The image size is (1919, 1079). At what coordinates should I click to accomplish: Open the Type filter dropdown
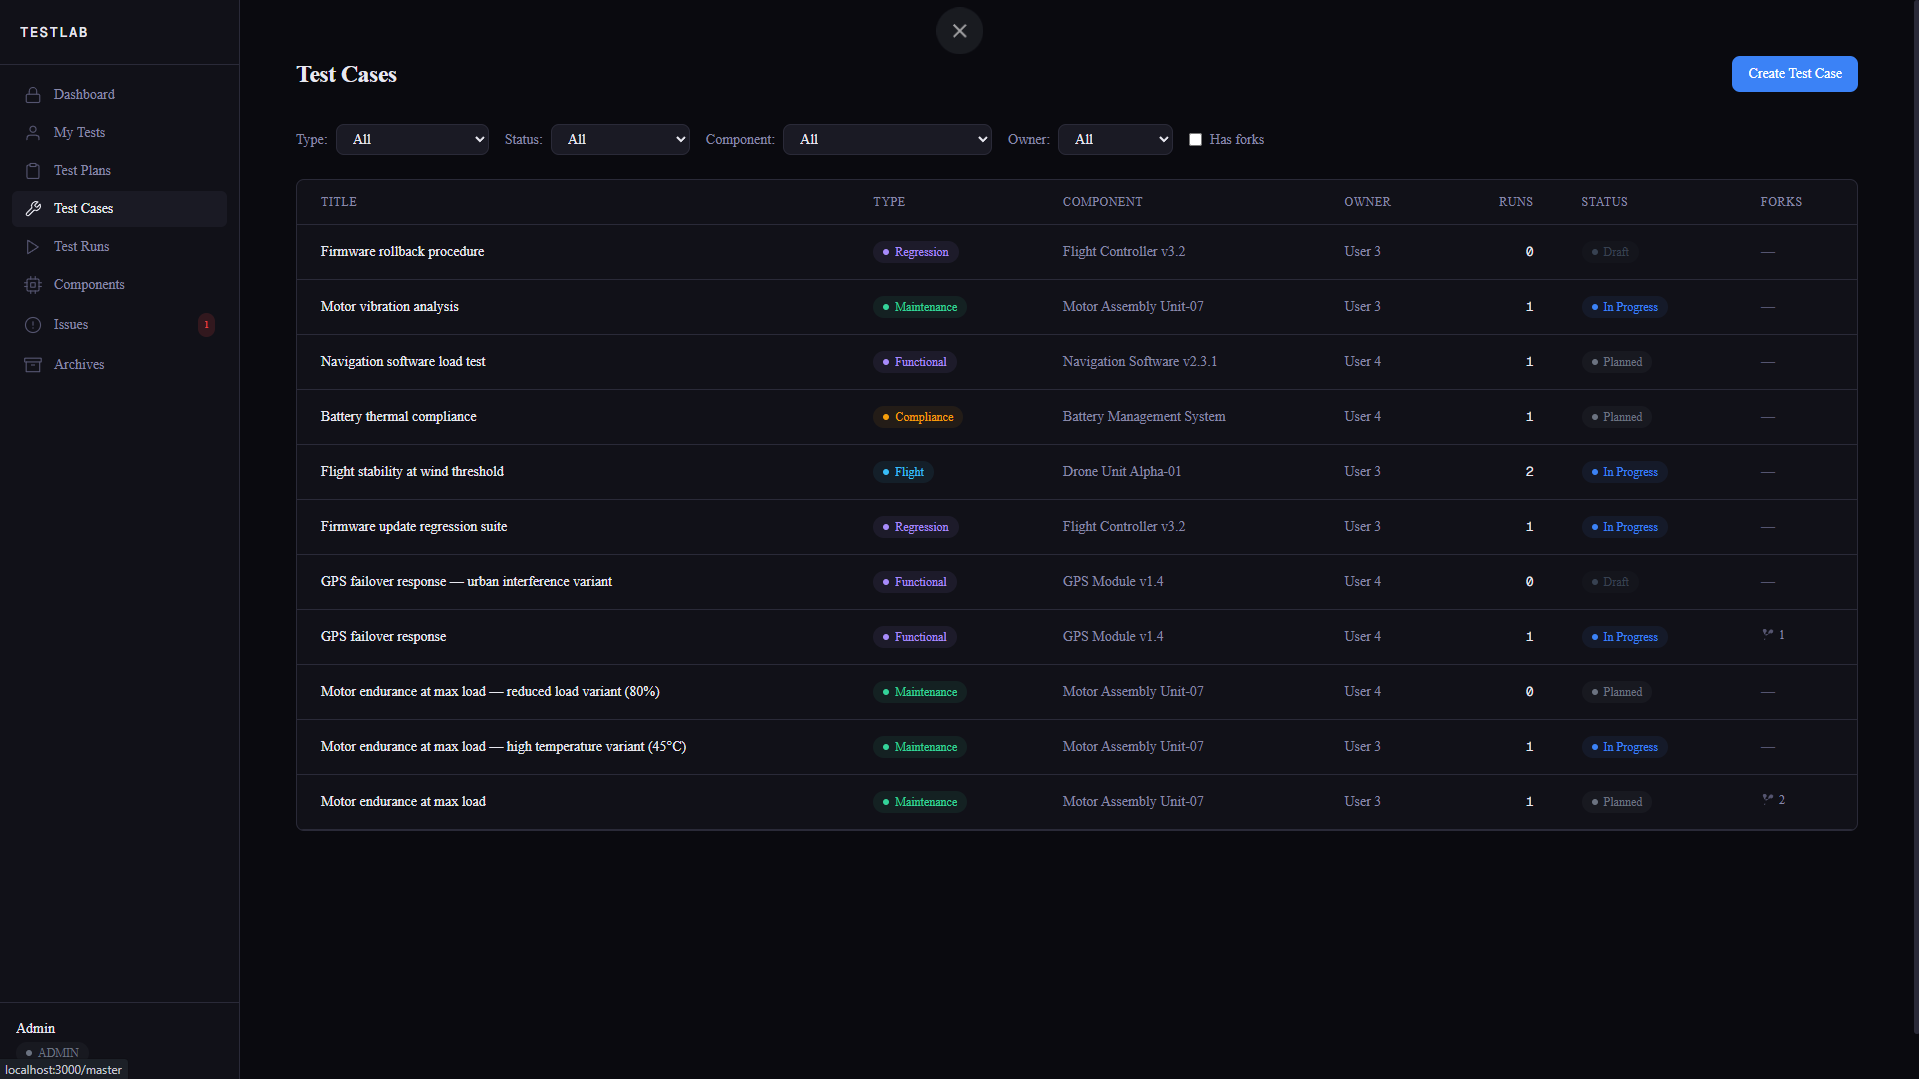pos(412,139)
